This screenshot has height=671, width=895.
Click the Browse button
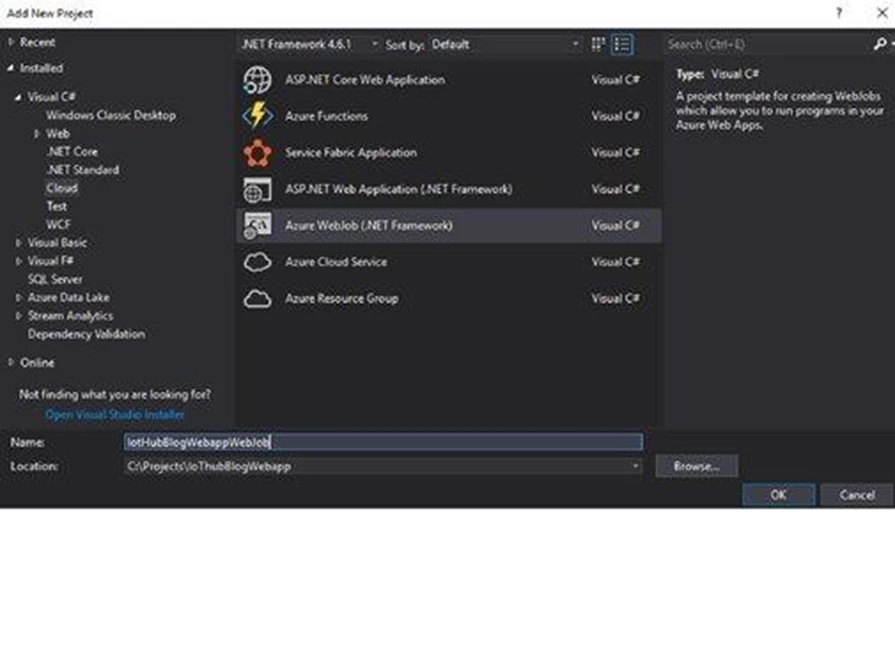[x=696, y=466]
